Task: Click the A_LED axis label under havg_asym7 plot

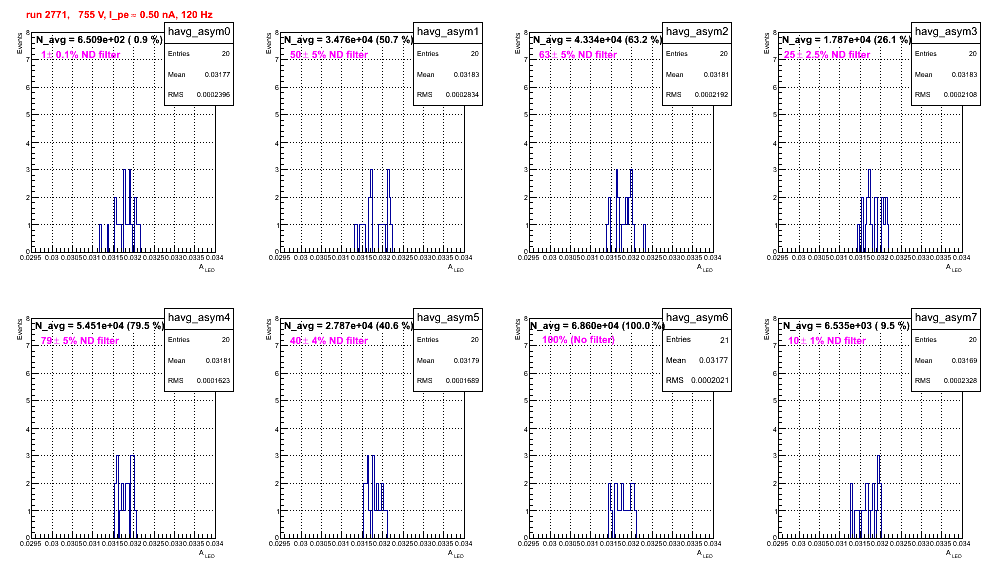Action: click(954, 554)
